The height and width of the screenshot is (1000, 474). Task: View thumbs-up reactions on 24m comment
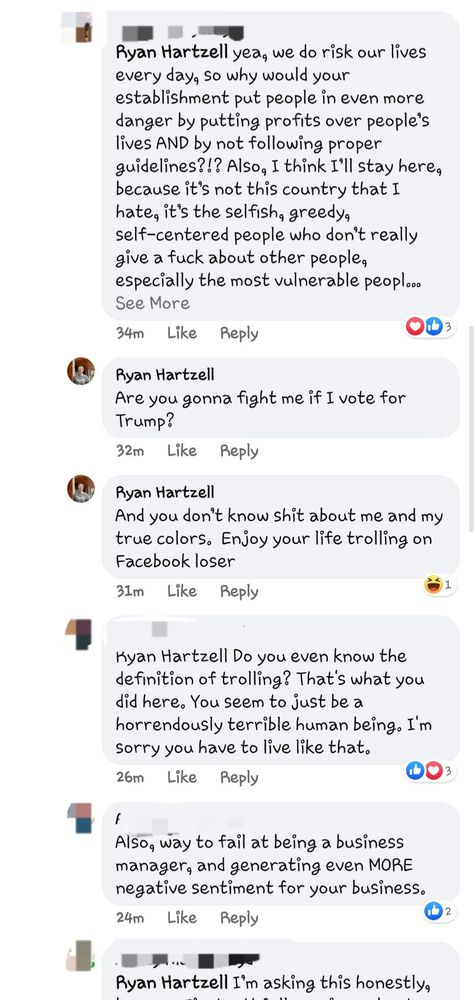click(440, 911)
